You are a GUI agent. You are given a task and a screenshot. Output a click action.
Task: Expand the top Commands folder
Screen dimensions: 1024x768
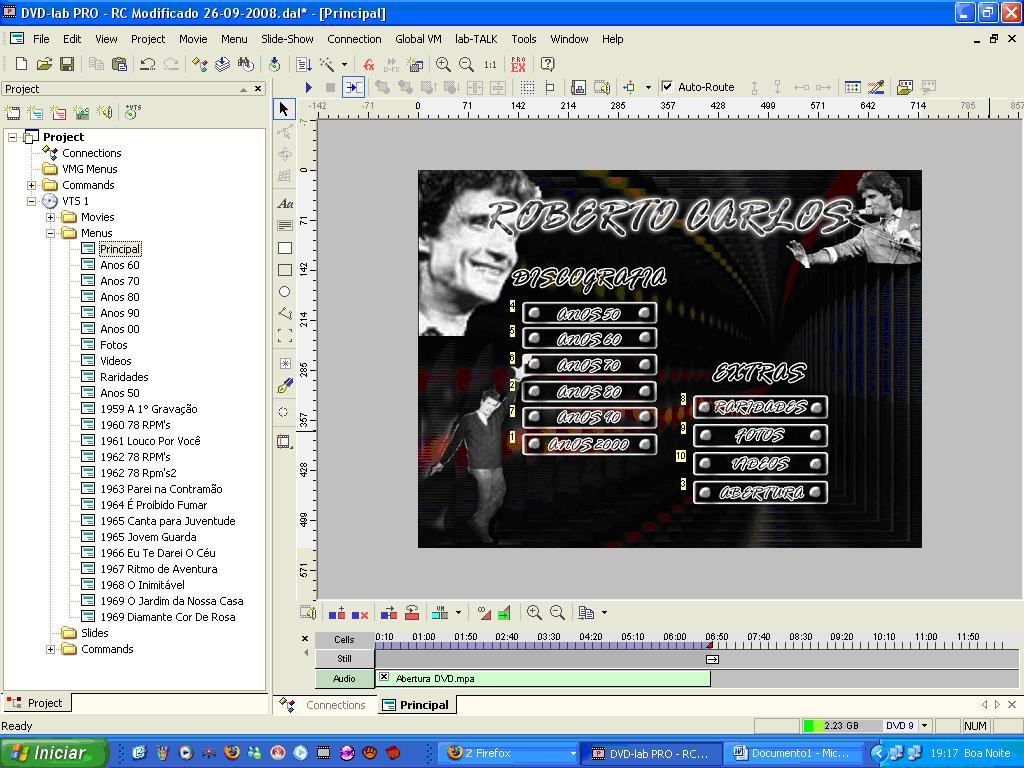click(x=31, y=185)
